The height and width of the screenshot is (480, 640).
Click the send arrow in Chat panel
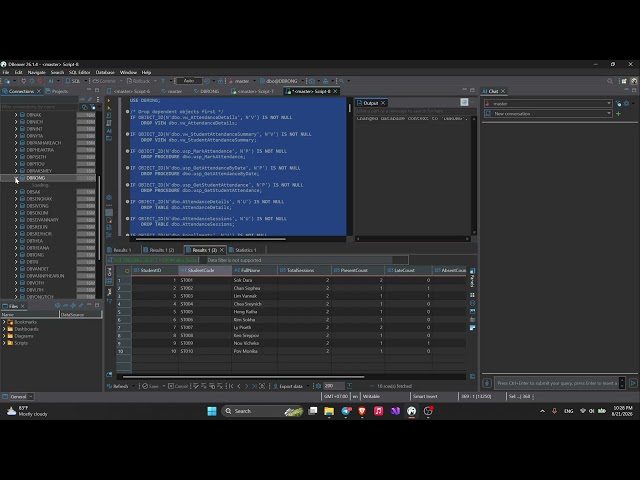pos(633,383)
